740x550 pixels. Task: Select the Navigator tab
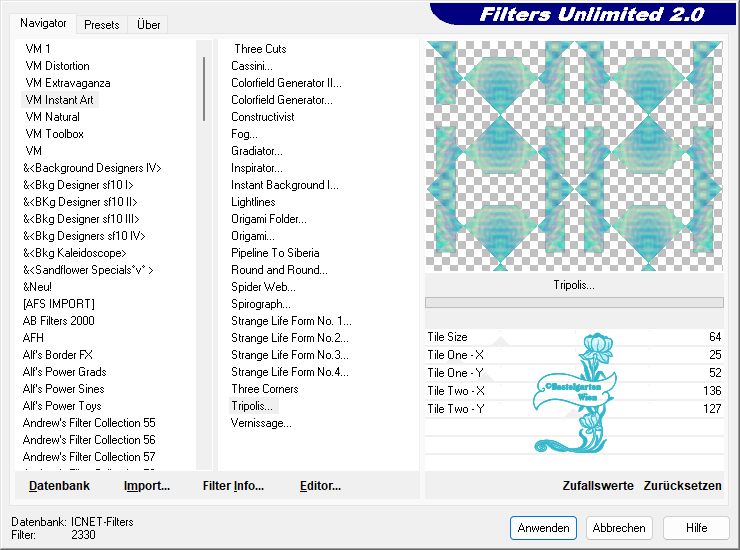[x=44, y=23]
